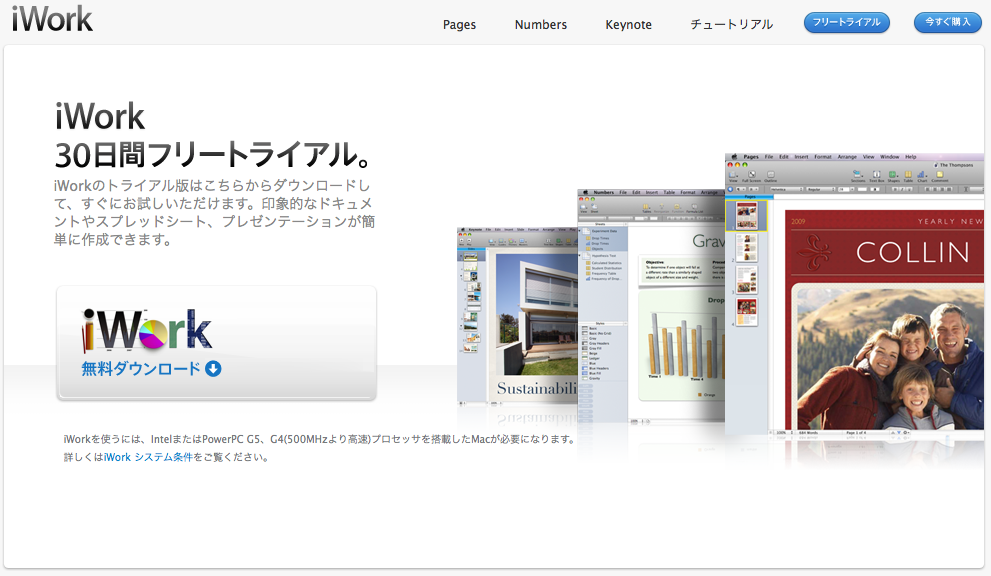Open the font family dropdown in Pages format bar

[785, 190]
